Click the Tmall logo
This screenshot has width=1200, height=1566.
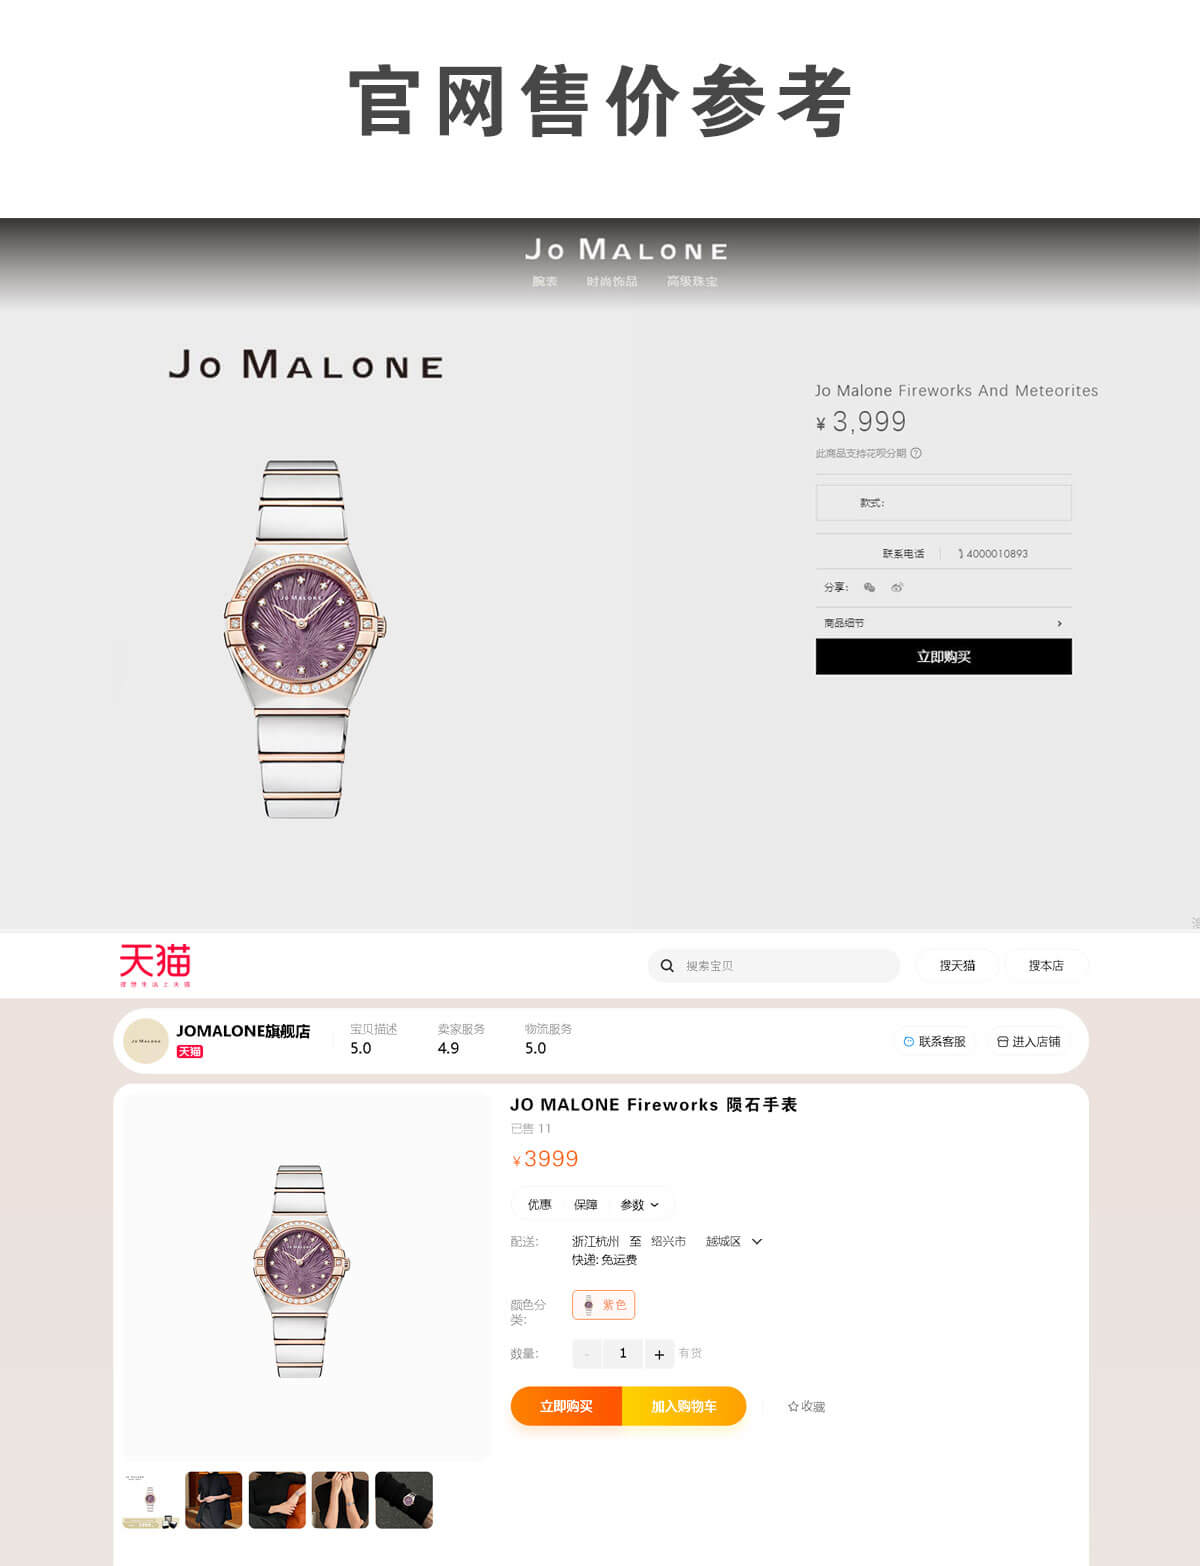pos(155,965)
